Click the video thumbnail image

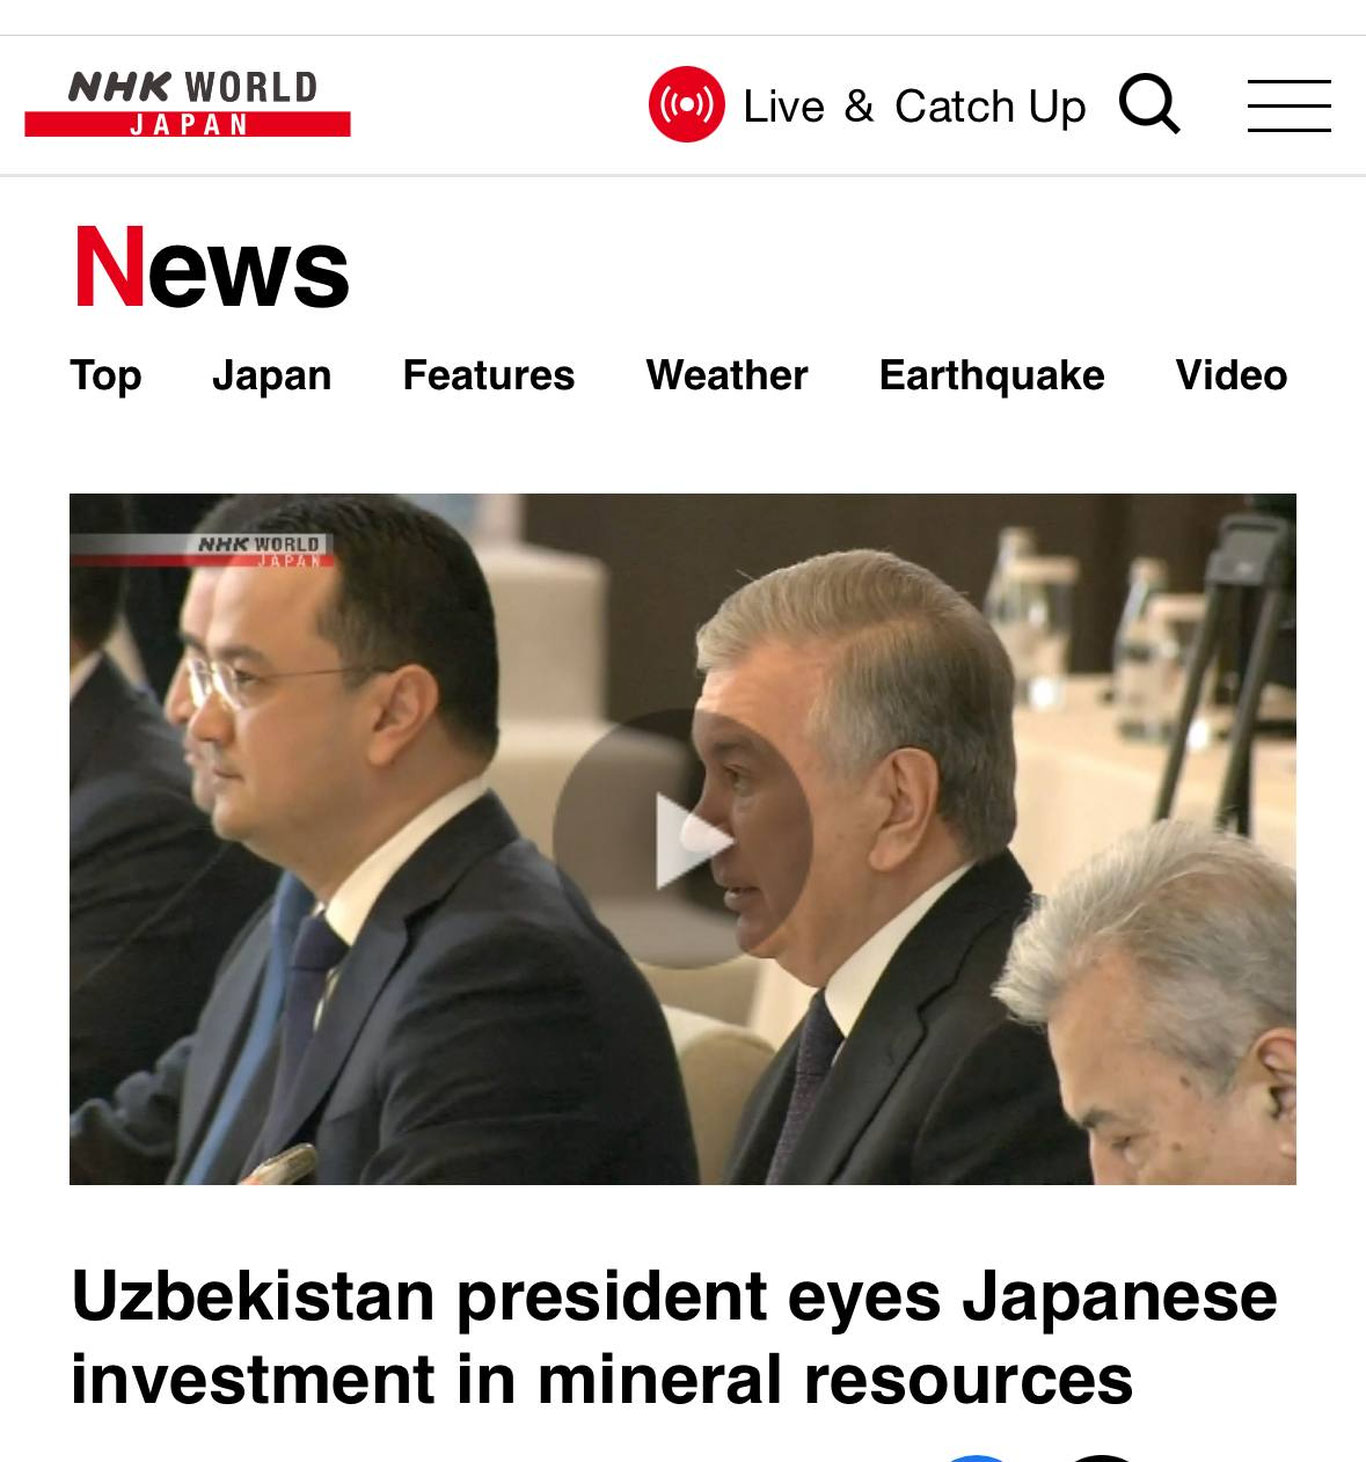tap(683, 838)
